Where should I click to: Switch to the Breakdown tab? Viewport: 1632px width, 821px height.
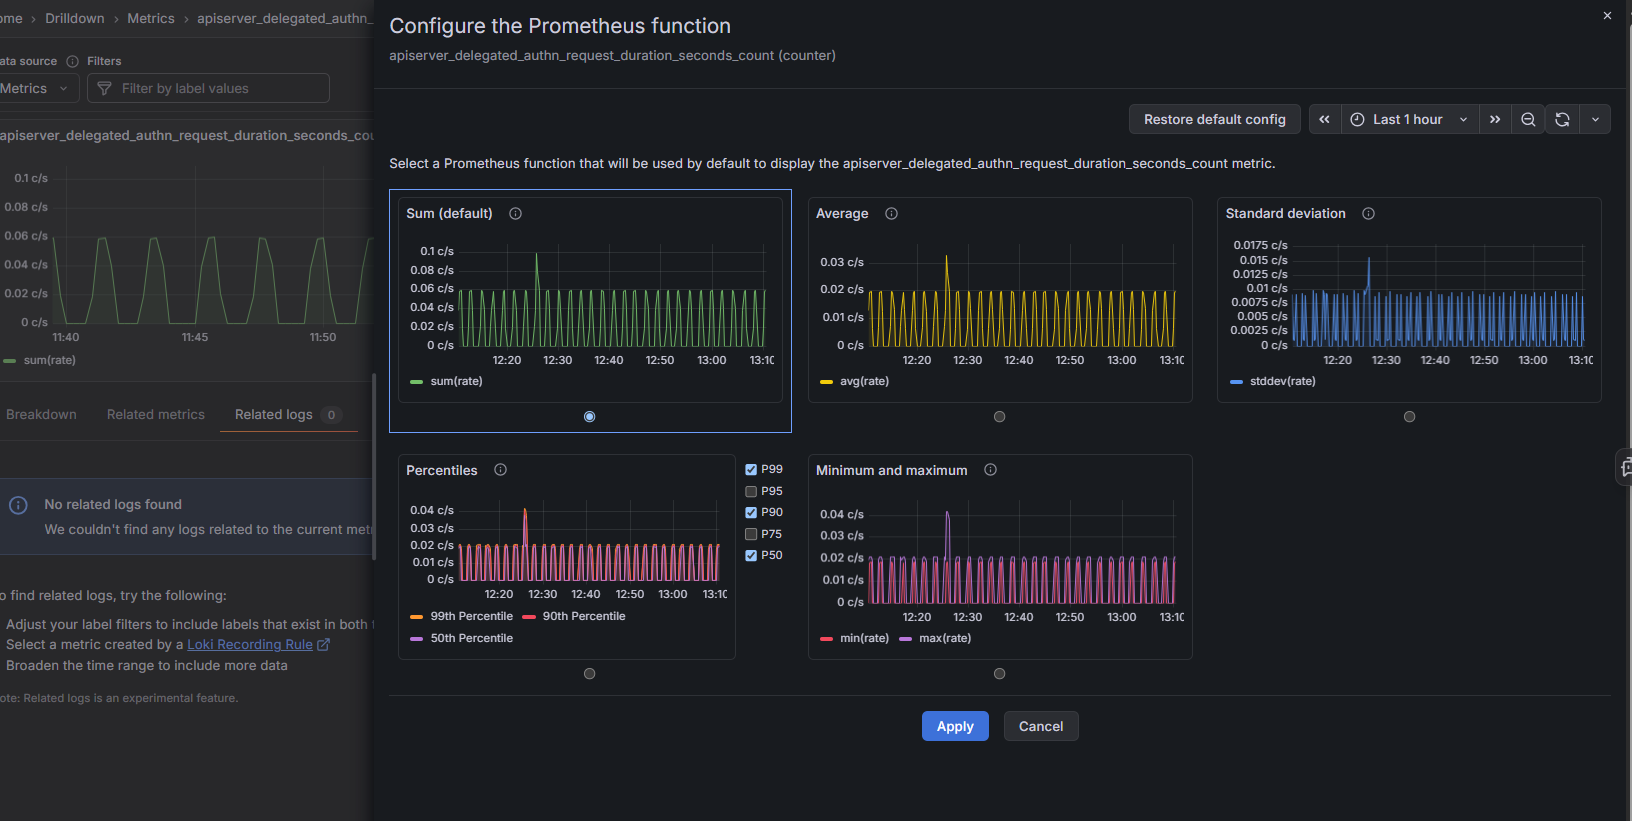click(41, 414)
